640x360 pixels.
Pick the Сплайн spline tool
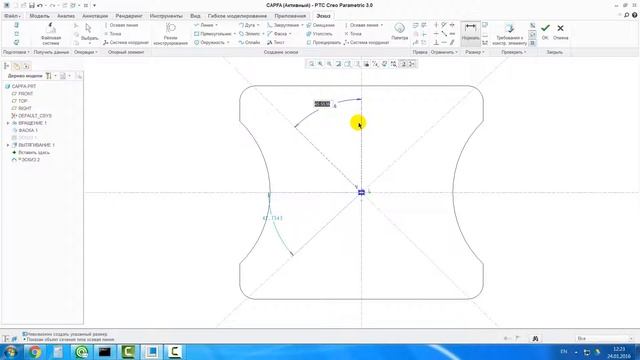[249, 42]
